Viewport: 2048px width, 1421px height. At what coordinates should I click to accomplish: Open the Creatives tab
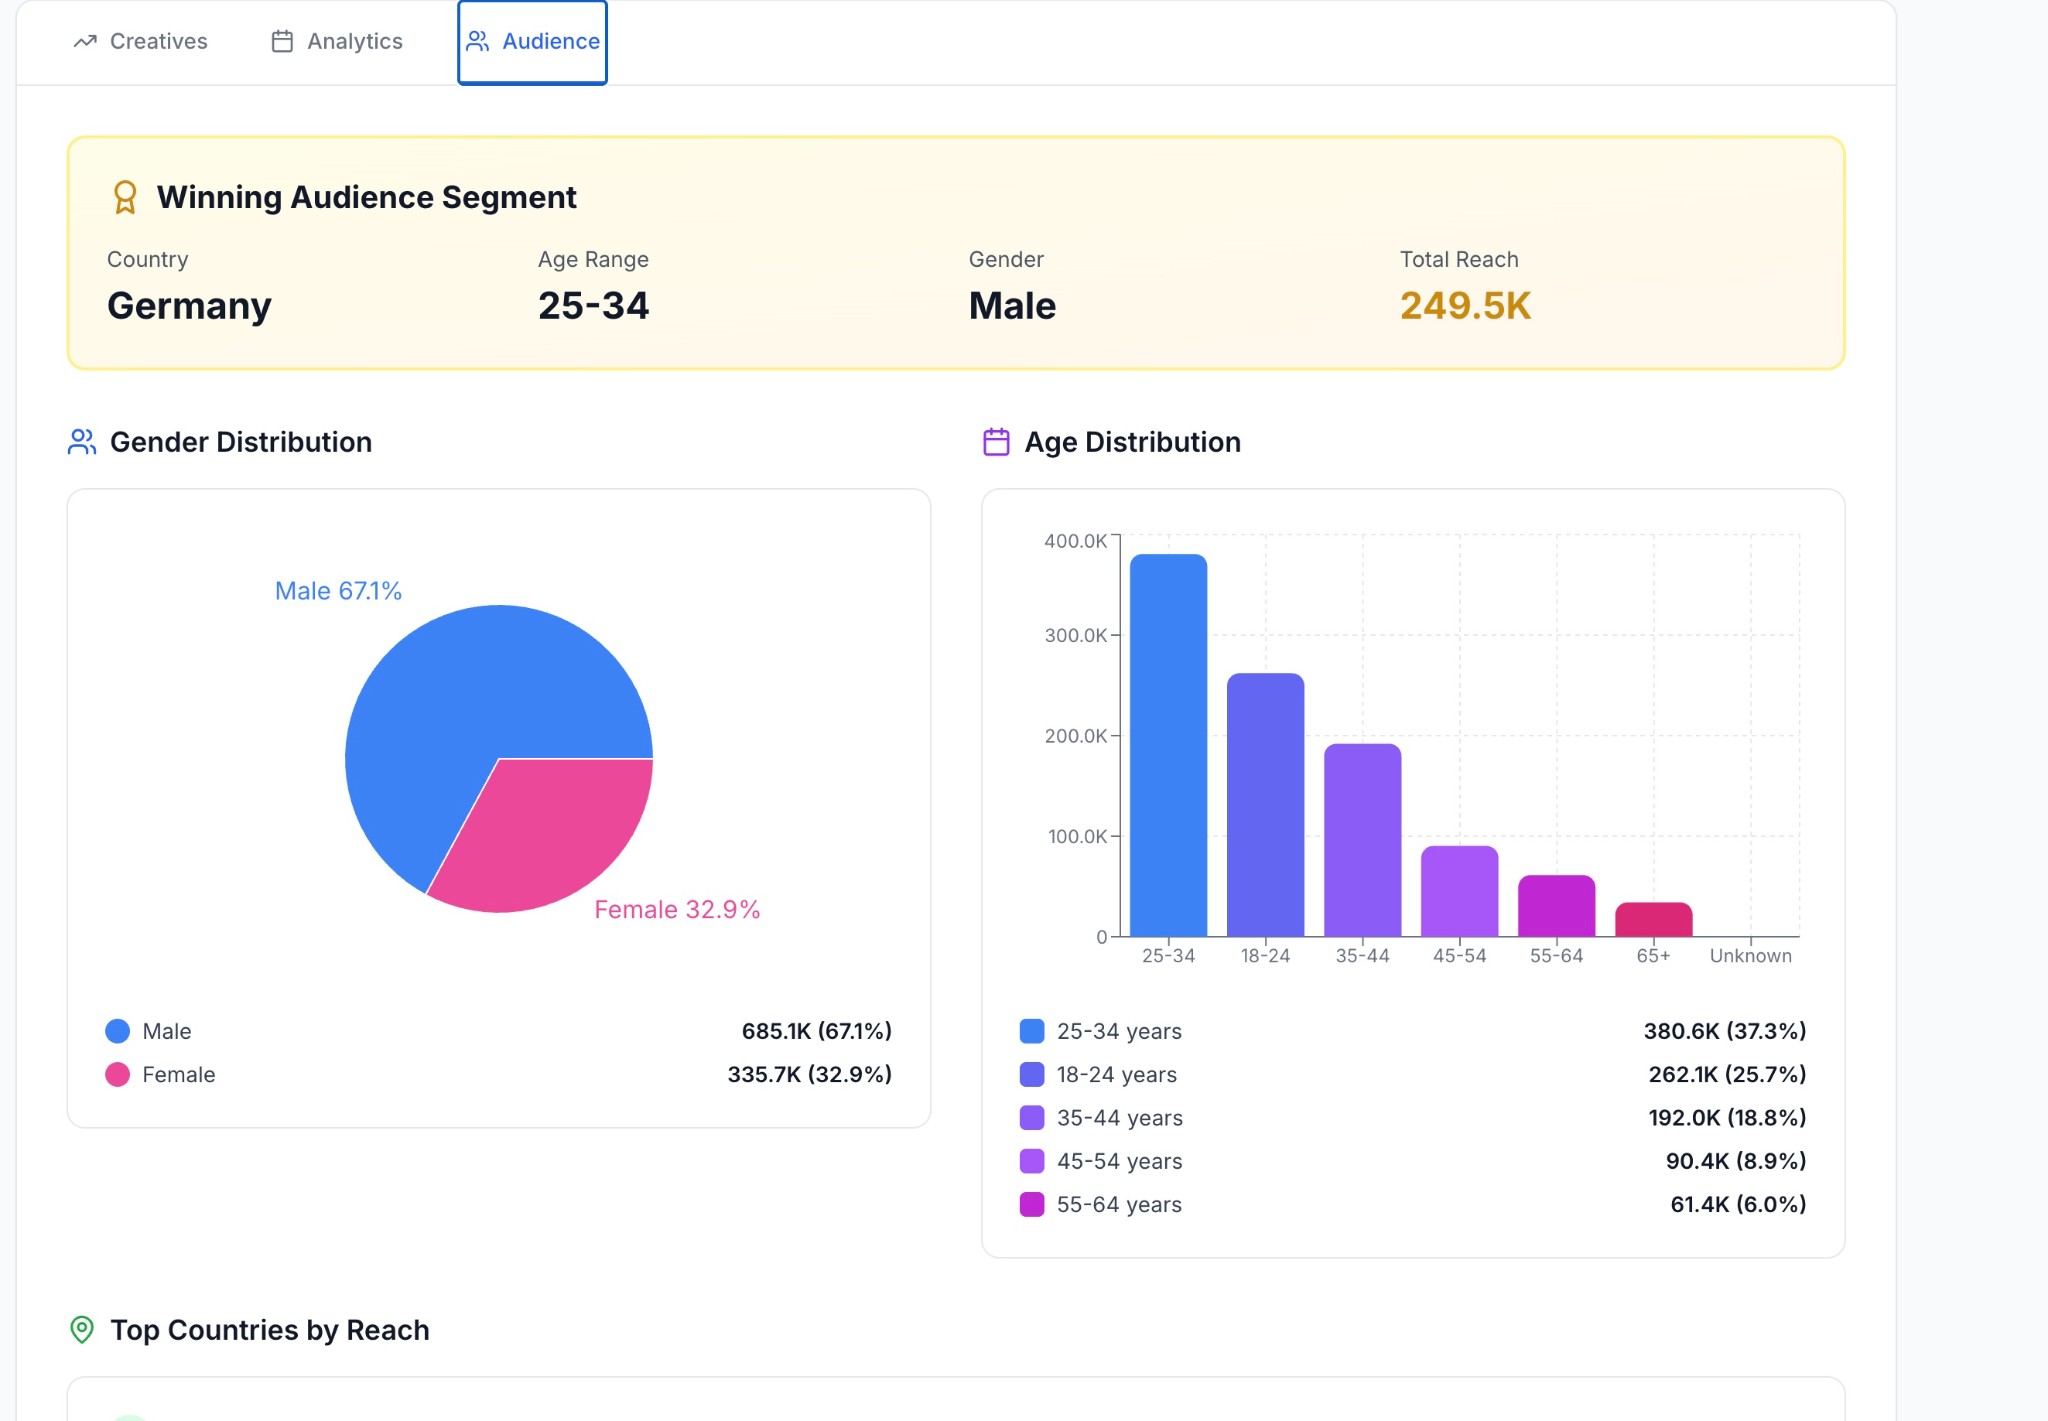pos(158,41)
